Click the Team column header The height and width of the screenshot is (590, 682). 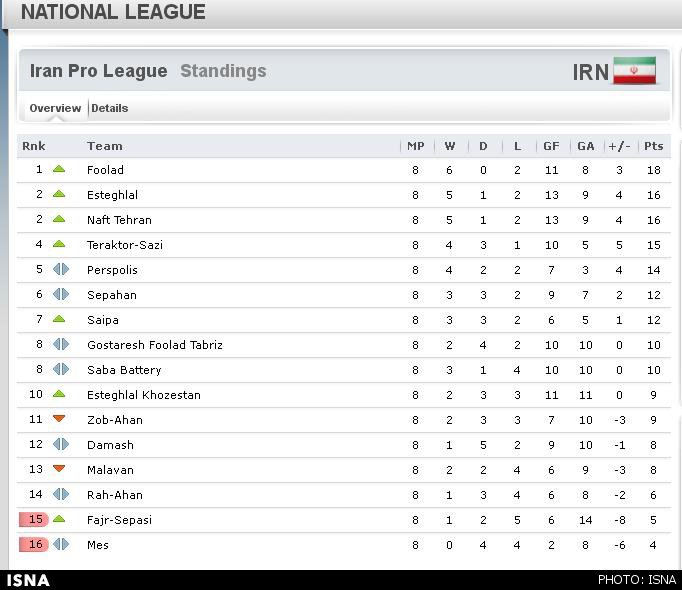104,146
